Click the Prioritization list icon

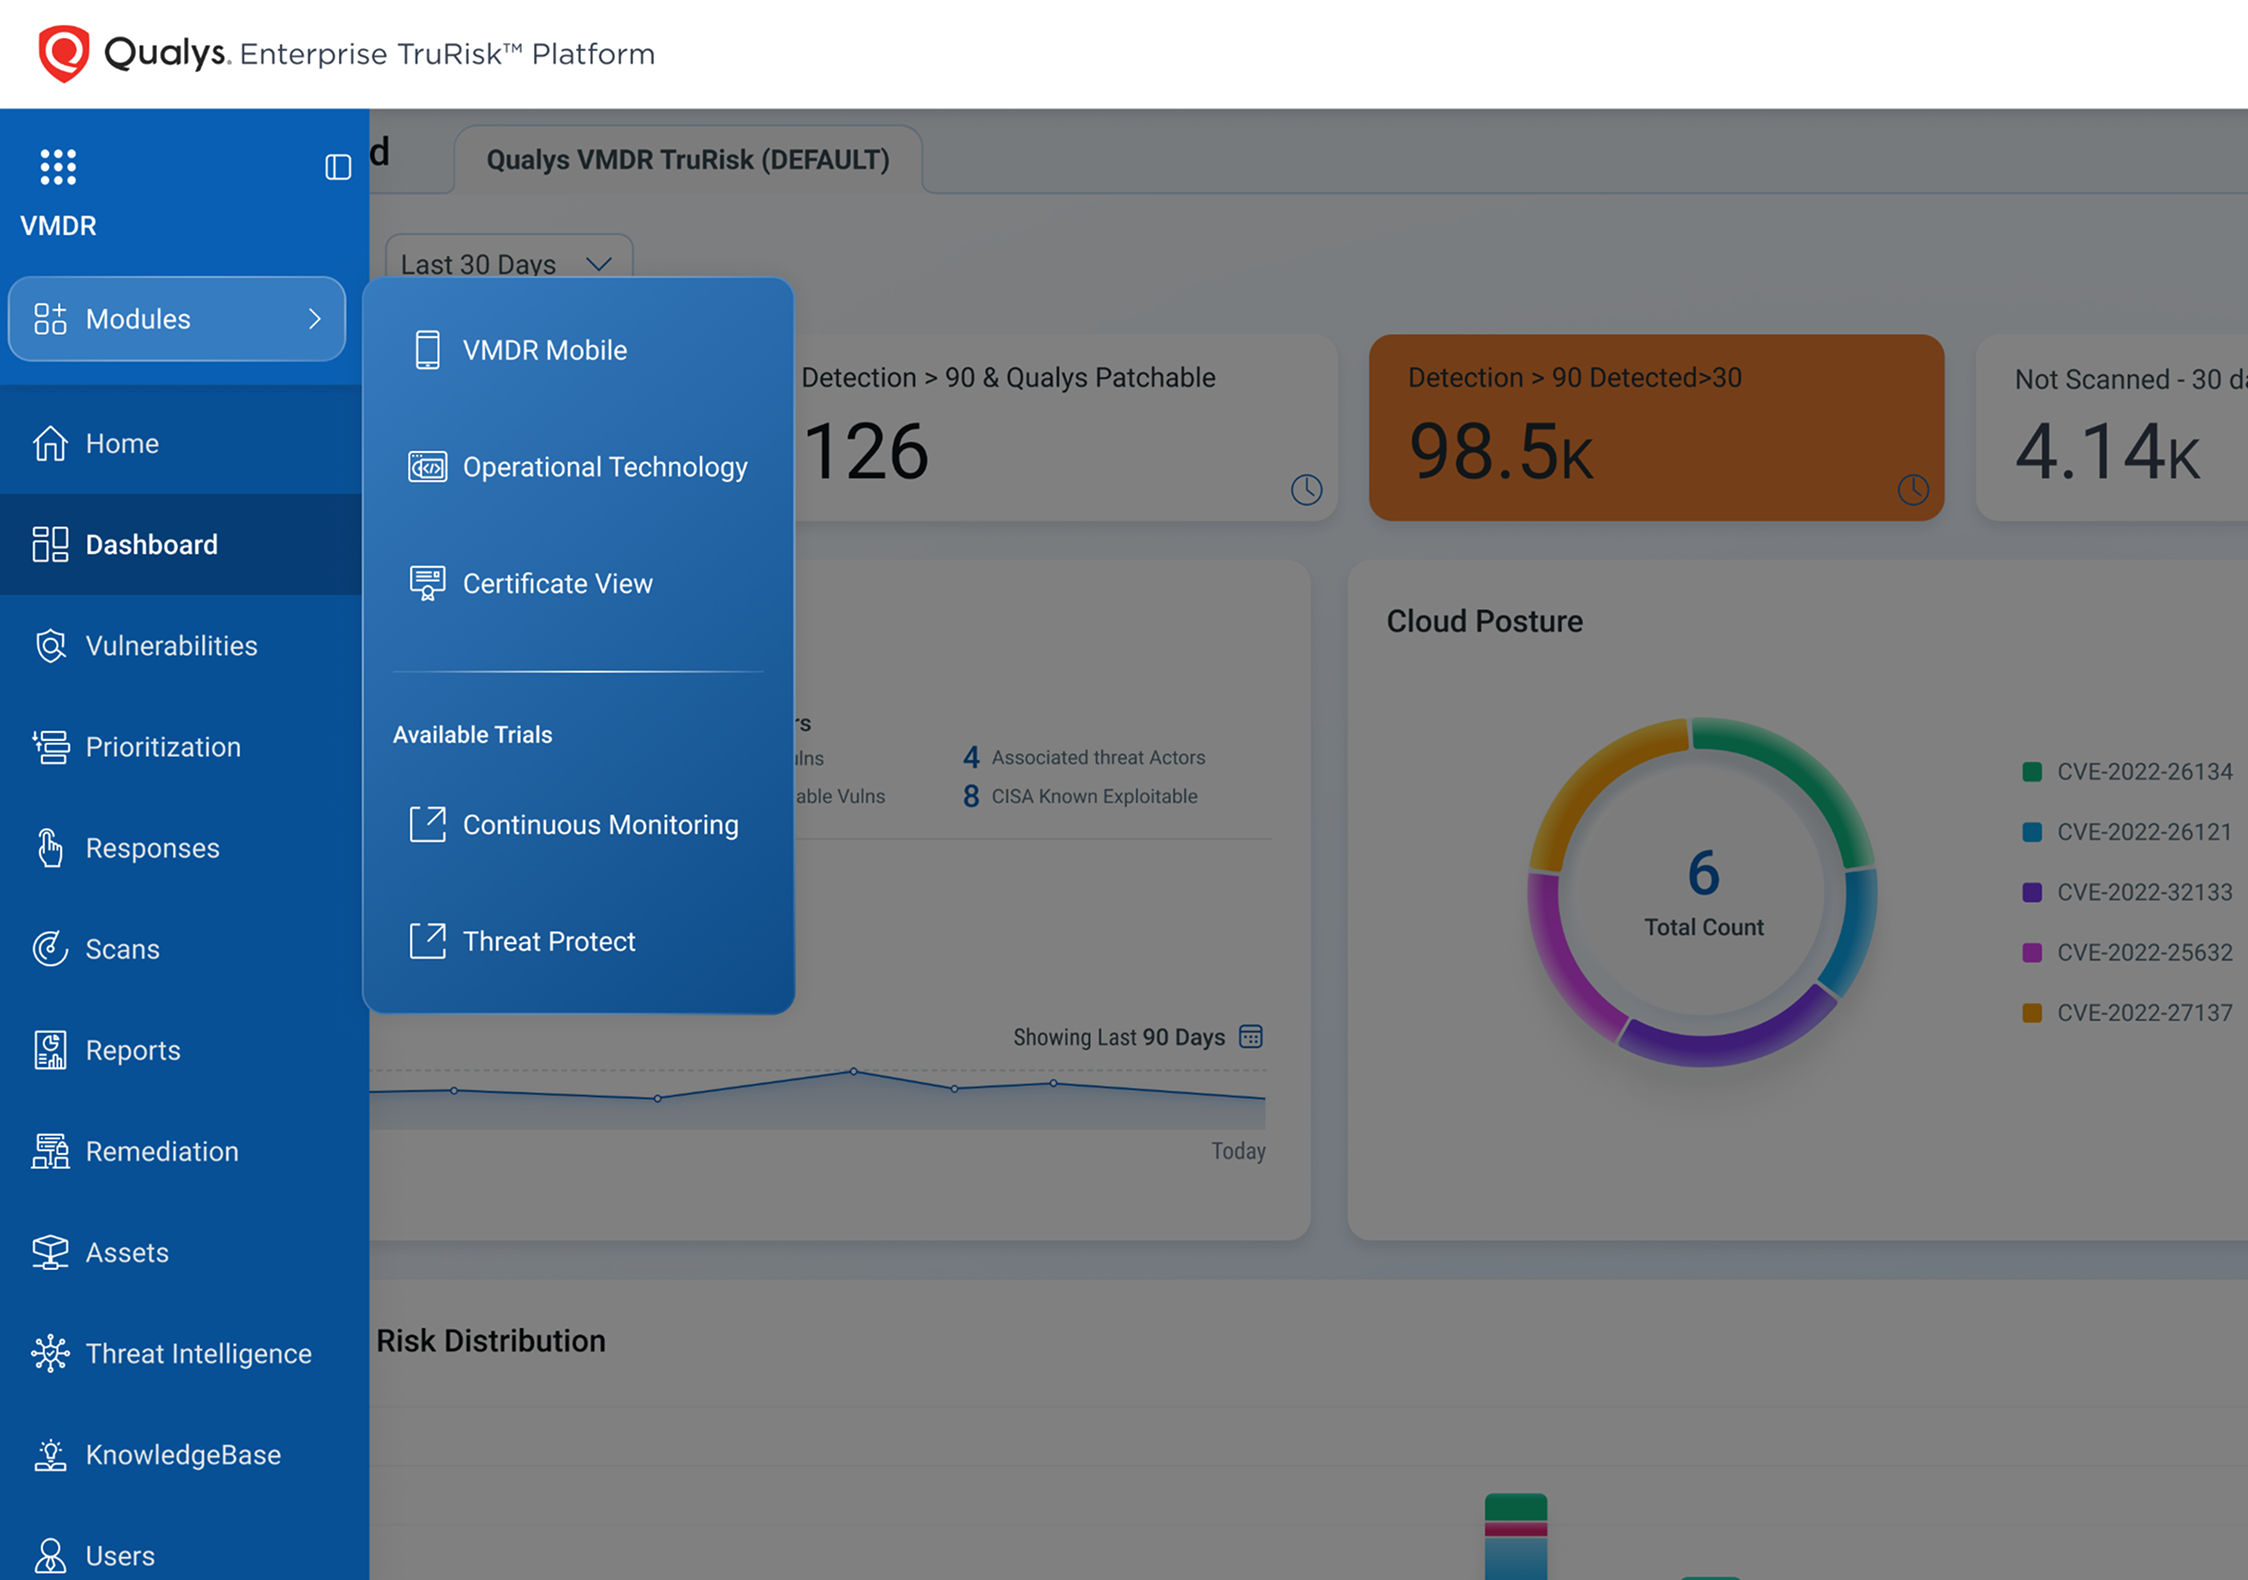click(50, 747)
